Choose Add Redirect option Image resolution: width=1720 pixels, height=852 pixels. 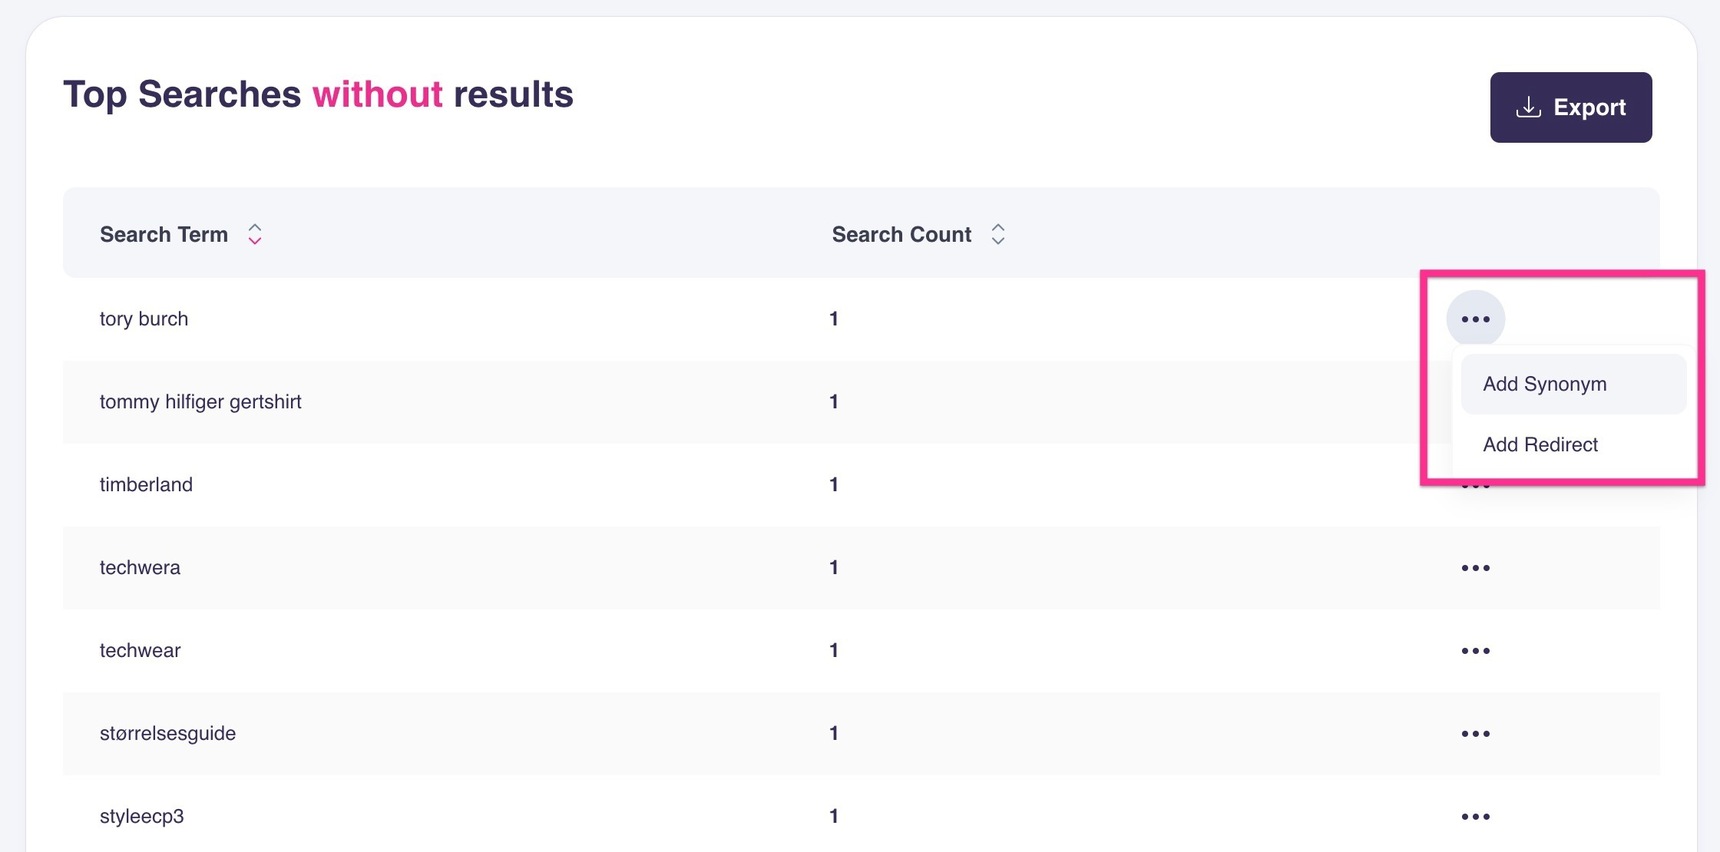pos(1540,445)
